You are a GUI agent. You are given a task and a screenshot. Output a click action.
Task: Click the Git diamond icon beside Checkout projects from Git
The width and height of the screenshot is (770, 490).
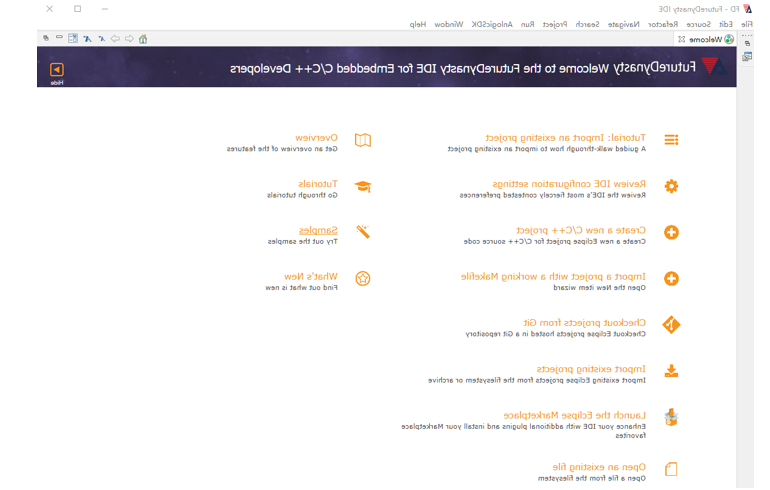671,325
